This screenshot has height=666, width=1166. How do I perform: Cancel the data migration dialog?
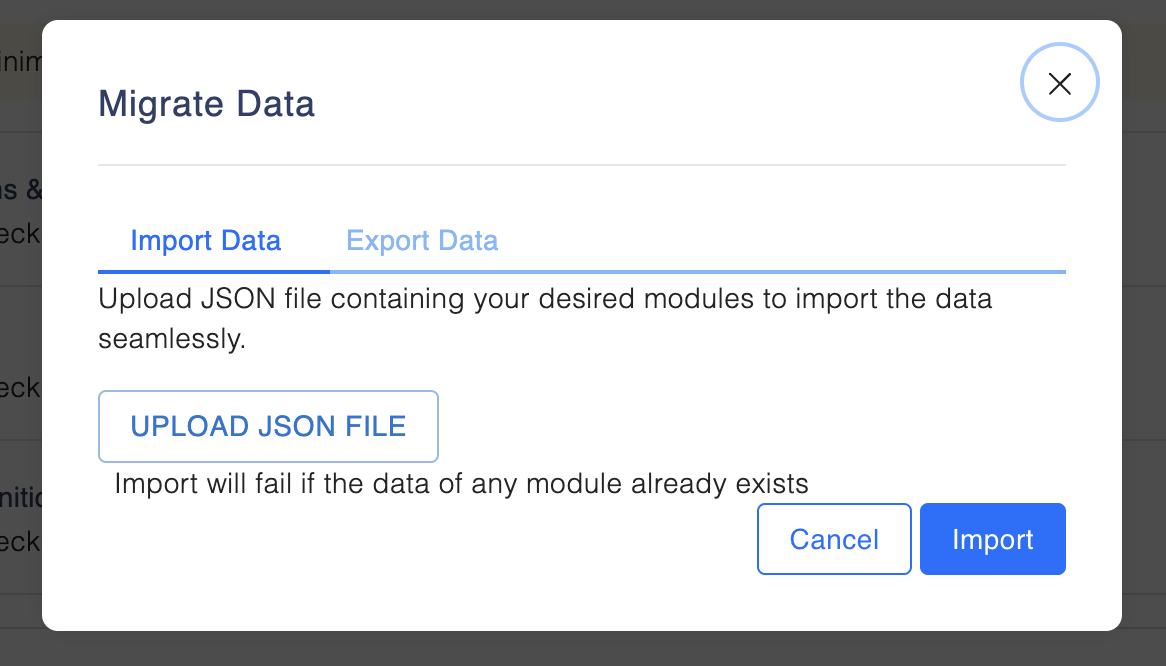(834, 539)
